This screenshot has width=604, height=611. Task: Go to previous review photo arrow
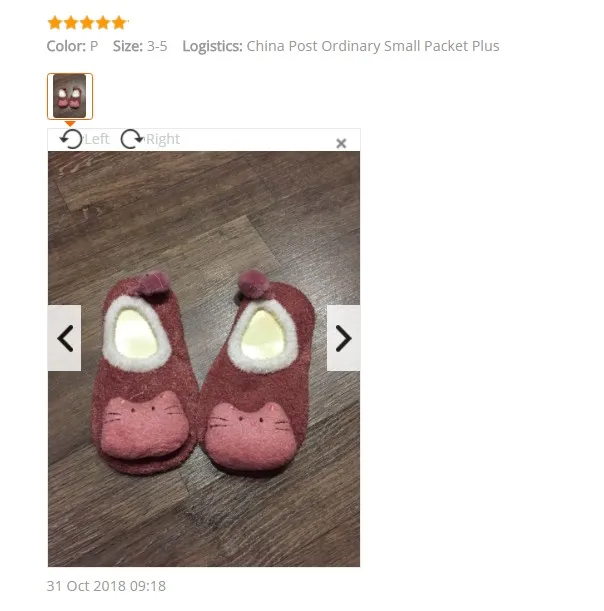tap(65, 338)
